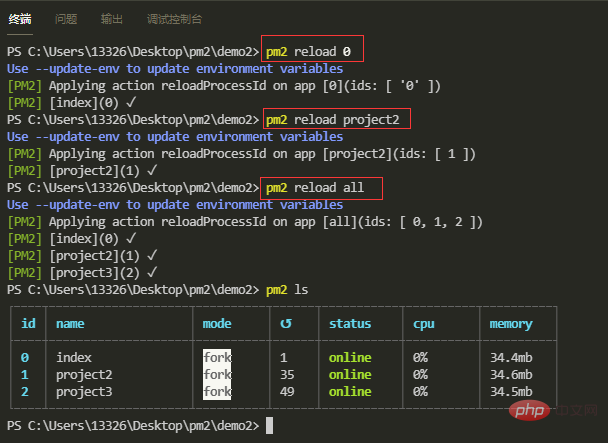The width and height of the screenshot is (608, 443).
Task: Click 'project3' in the name column
Action: (x=84, y=392)
